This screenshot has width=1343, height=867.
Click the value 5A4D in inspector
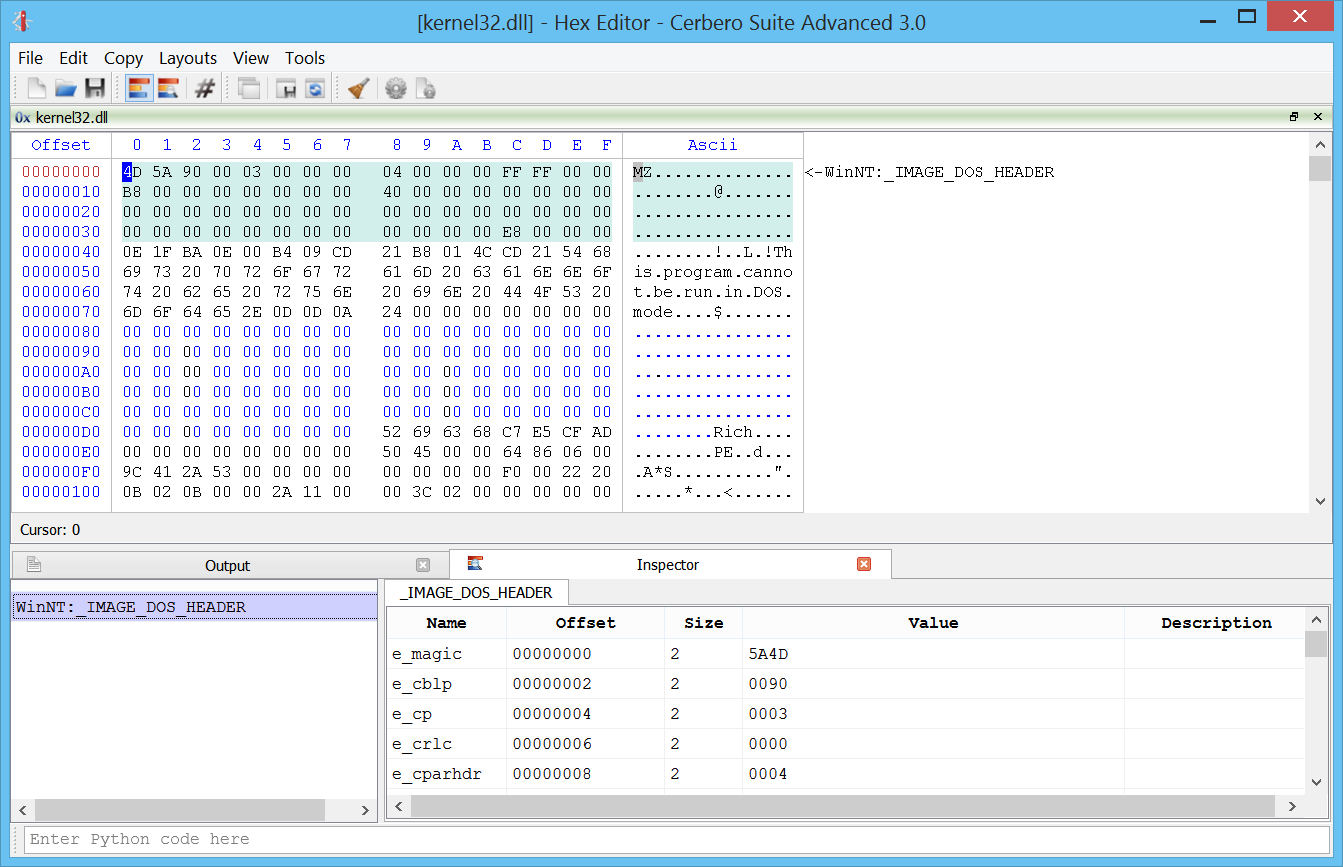pos(768,654)
